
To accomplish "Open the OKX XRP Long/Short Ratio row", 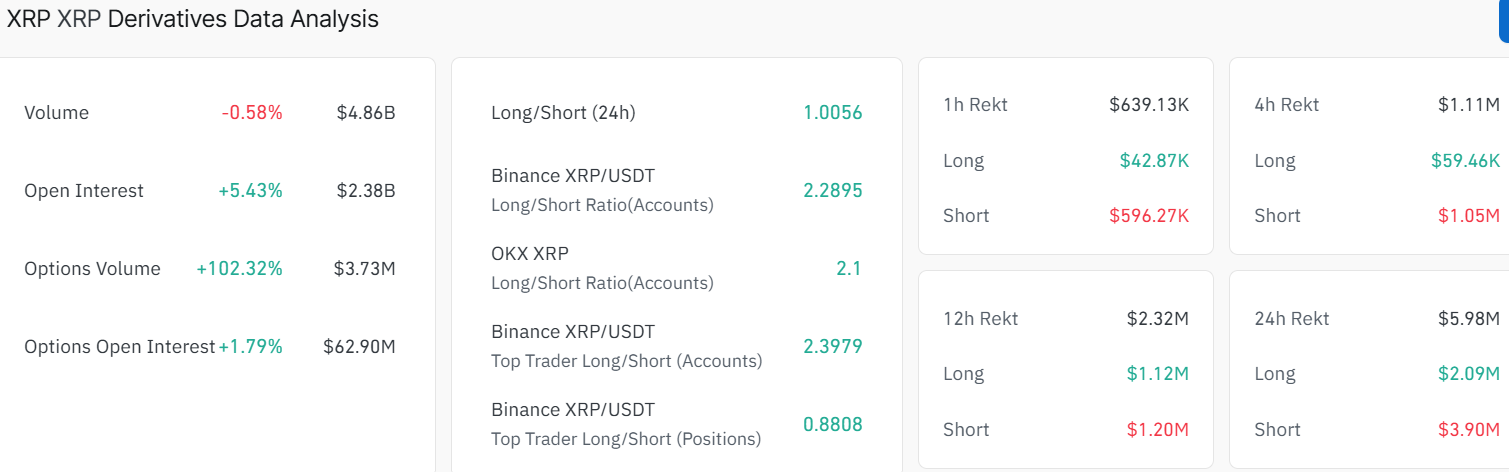I will click(x=602, y=268).
